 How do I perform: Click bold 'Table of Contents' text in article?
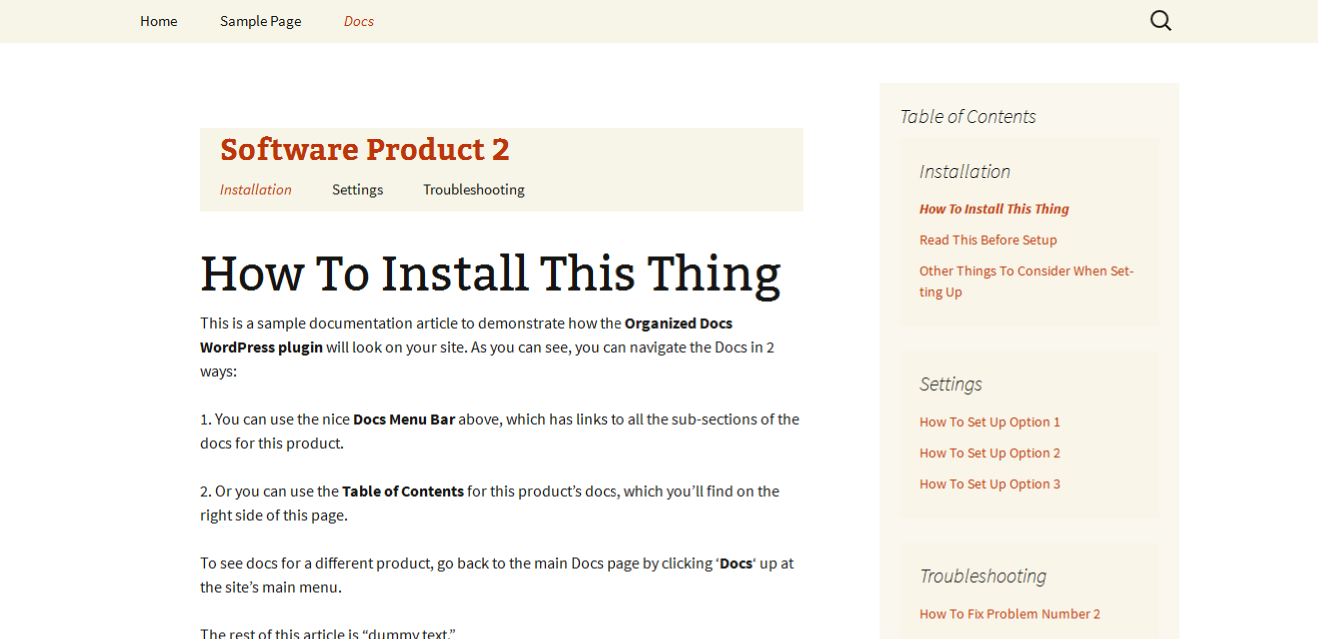[x=403, y=491]
